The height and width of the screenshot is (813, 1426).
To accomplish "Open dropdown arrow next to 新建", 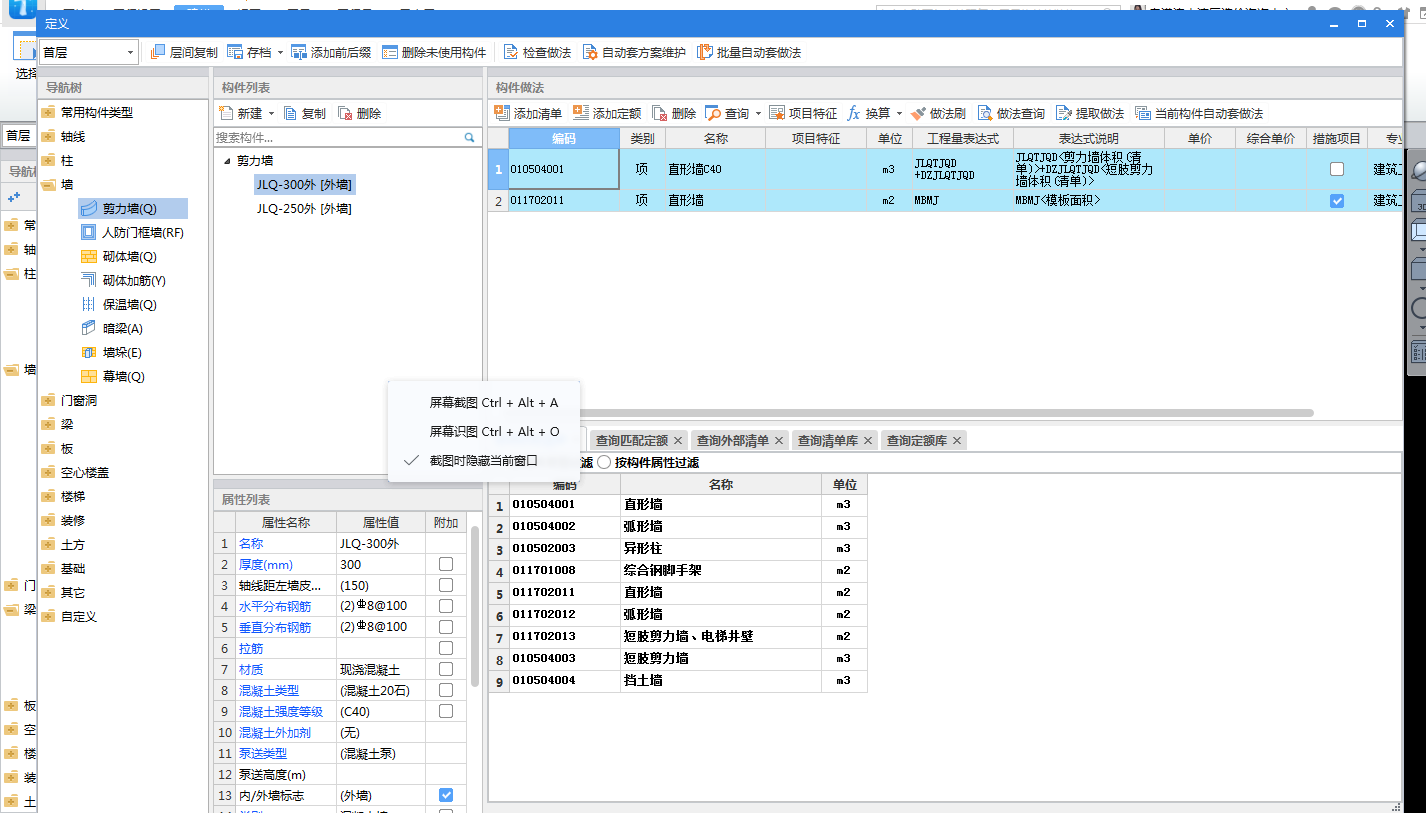I will [x=270, y=114].
